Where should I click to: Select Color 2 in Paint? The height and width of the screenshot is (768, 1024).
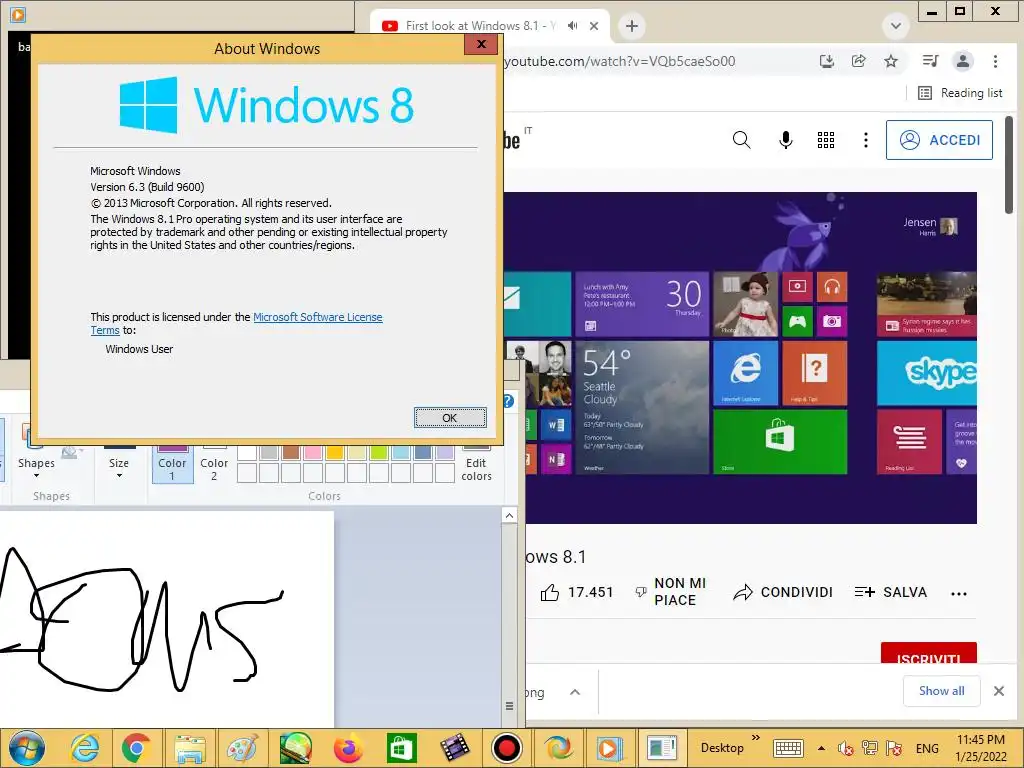coord(214,464)
